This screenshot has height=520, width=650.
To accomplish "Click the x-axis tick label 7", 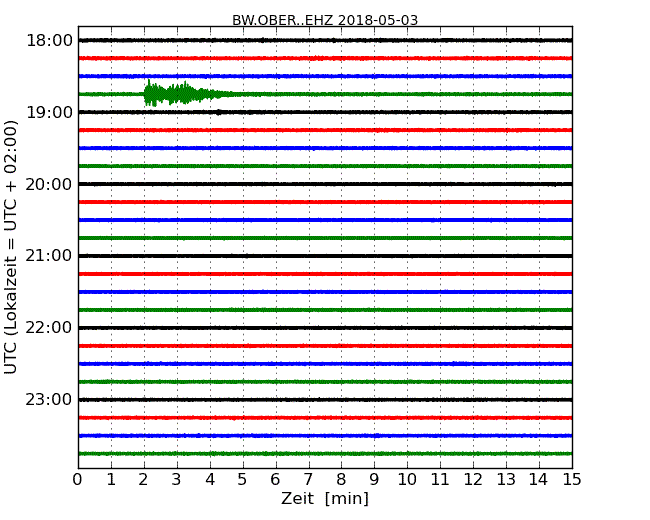I will point(308,480).
